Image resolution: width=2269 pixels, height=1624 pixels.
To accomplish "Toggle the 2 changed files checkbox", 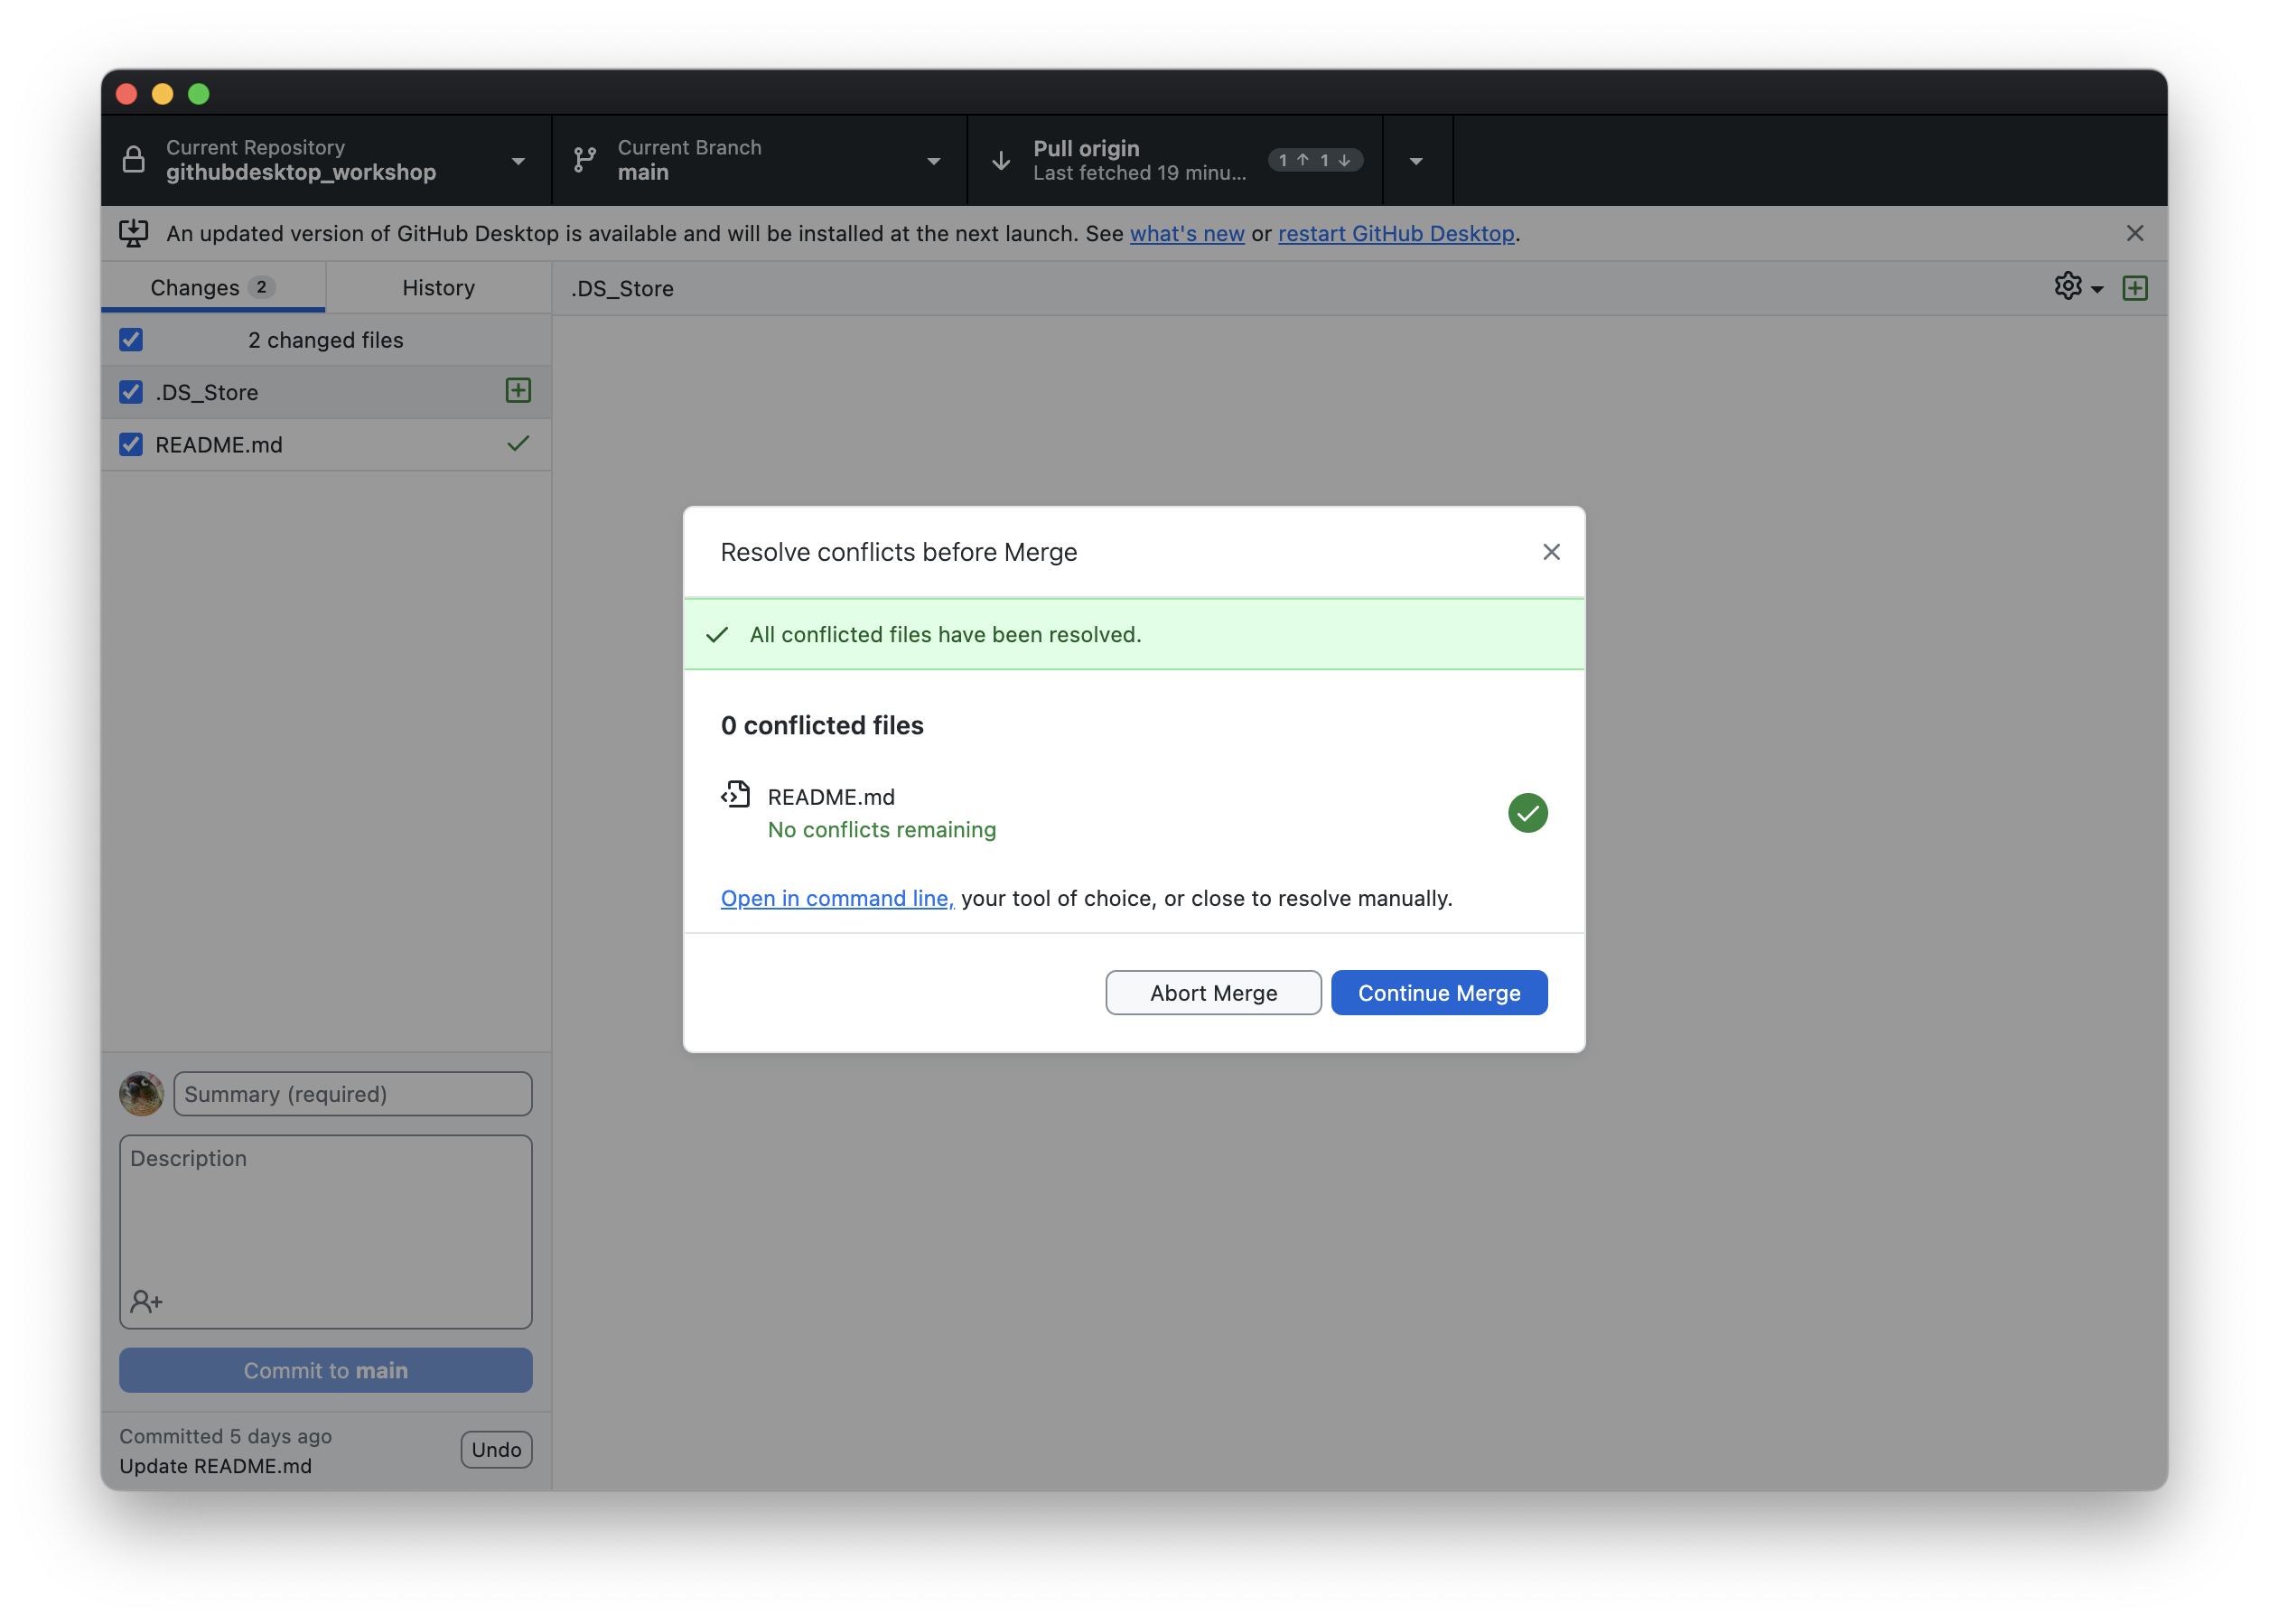I will (130, 340).
